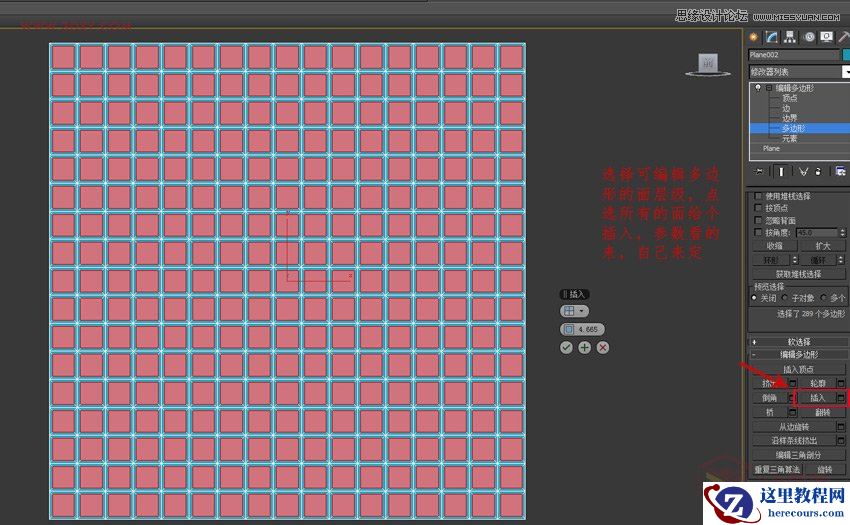This screenshot has width=850, height=525.
Task: Select 顶点 sub-object level
Action: pos(789,98)
